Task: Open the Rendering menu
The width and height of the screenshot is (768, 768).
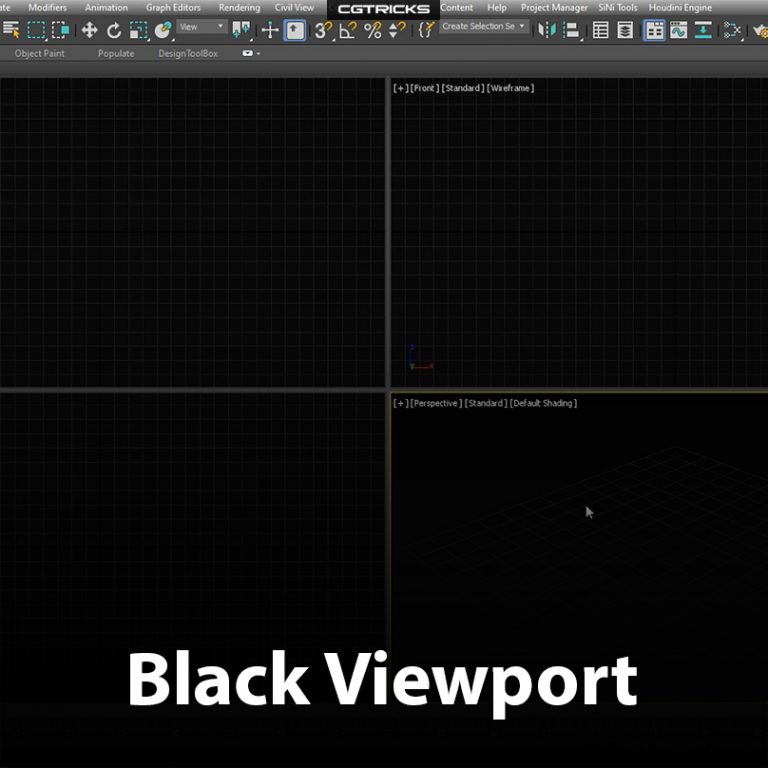Action: pyautogui.click(x=239, y=7)
